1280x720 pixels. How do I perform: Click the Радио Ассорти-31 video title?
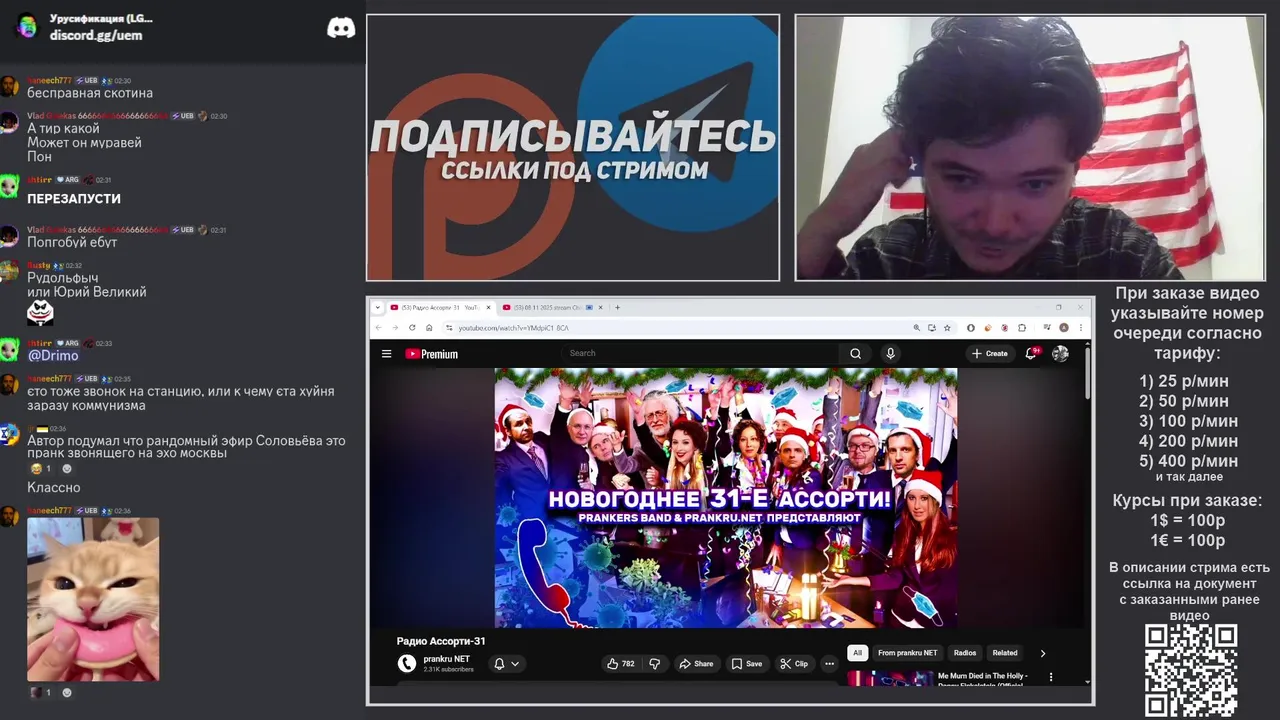[441, 641]
